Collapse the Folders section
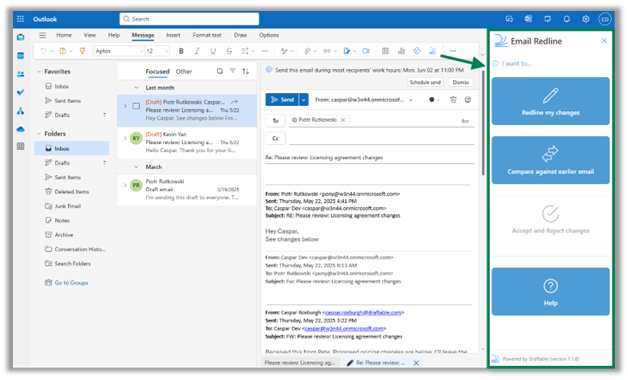Viewport: 628px width, 380px height. point(39,134)
